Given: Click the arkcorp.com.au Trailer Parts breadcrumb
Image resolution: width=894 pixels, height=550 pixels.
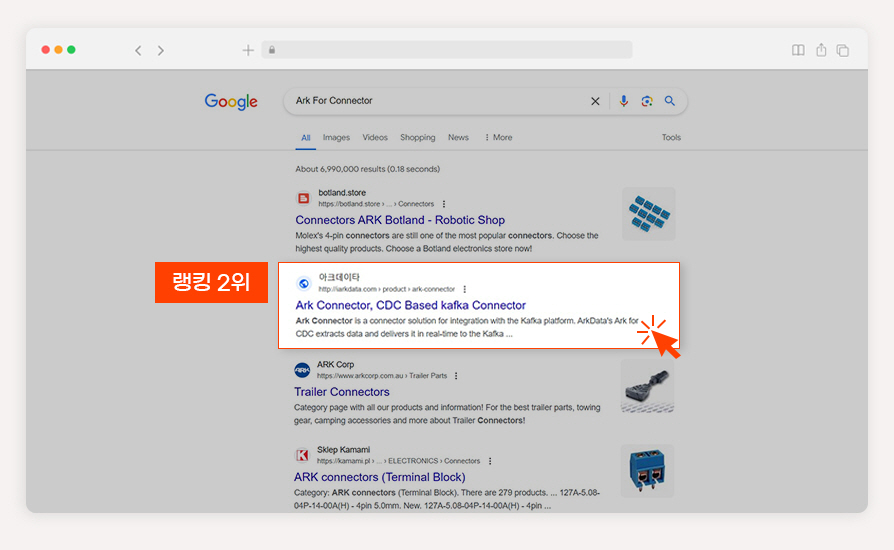Looking at the screenshot, I should [x=382, y=376].
